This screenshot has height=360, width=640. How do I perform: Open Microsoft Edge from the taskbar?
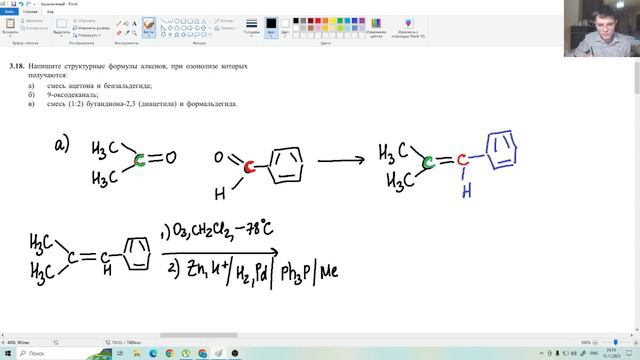coord(153,353)
